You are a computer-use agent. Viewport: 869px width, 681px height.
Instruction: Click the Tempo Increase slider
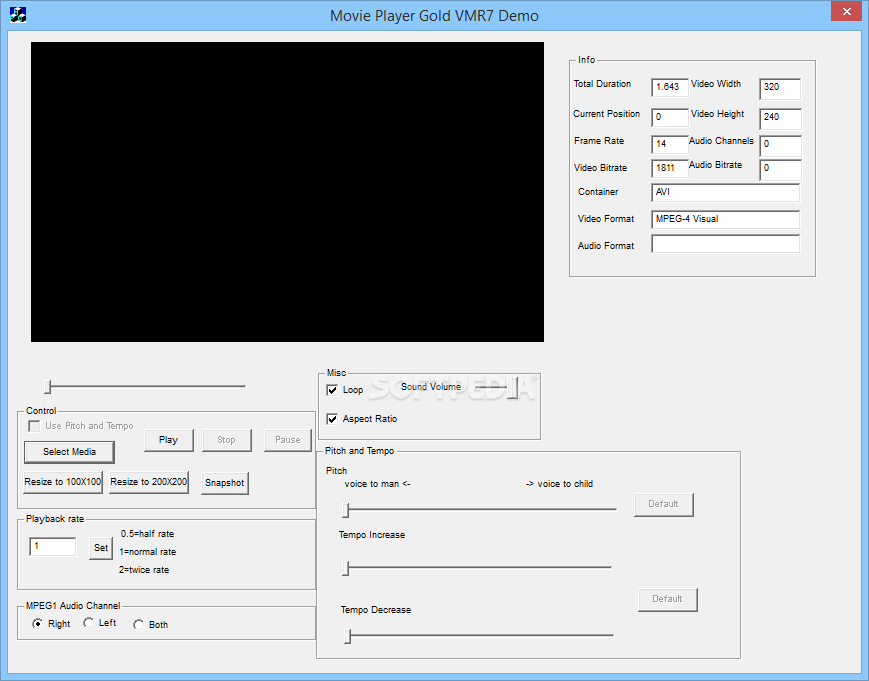tap(477, 567)
